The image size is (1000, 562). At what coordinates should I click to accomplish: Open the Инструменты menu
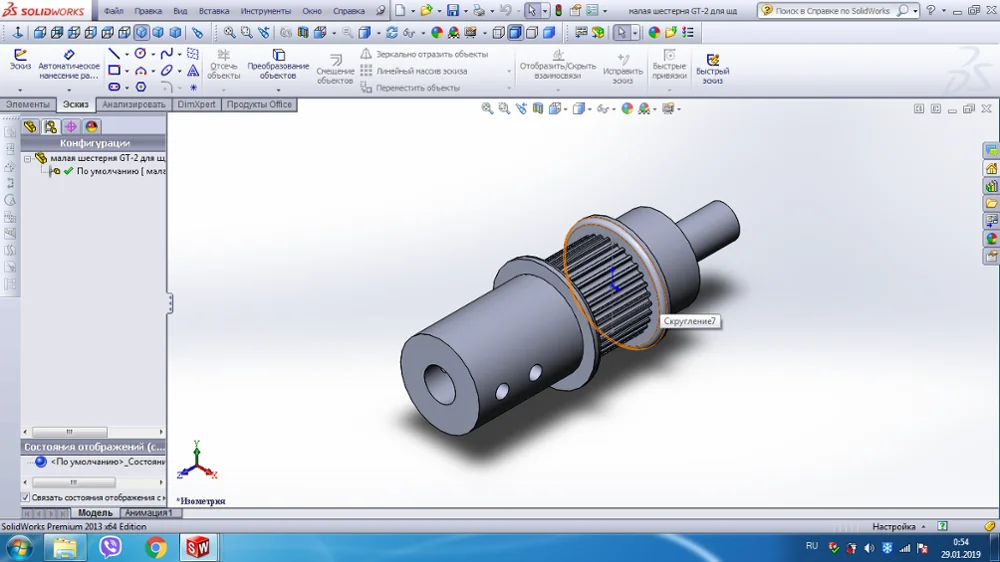point(265,11)
